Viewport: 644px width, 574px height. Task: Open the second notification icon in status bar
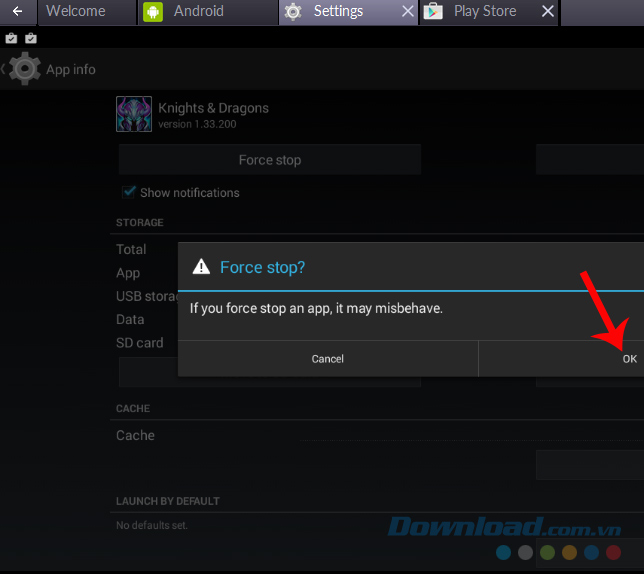pyautogui.click(x=30, y=38)
